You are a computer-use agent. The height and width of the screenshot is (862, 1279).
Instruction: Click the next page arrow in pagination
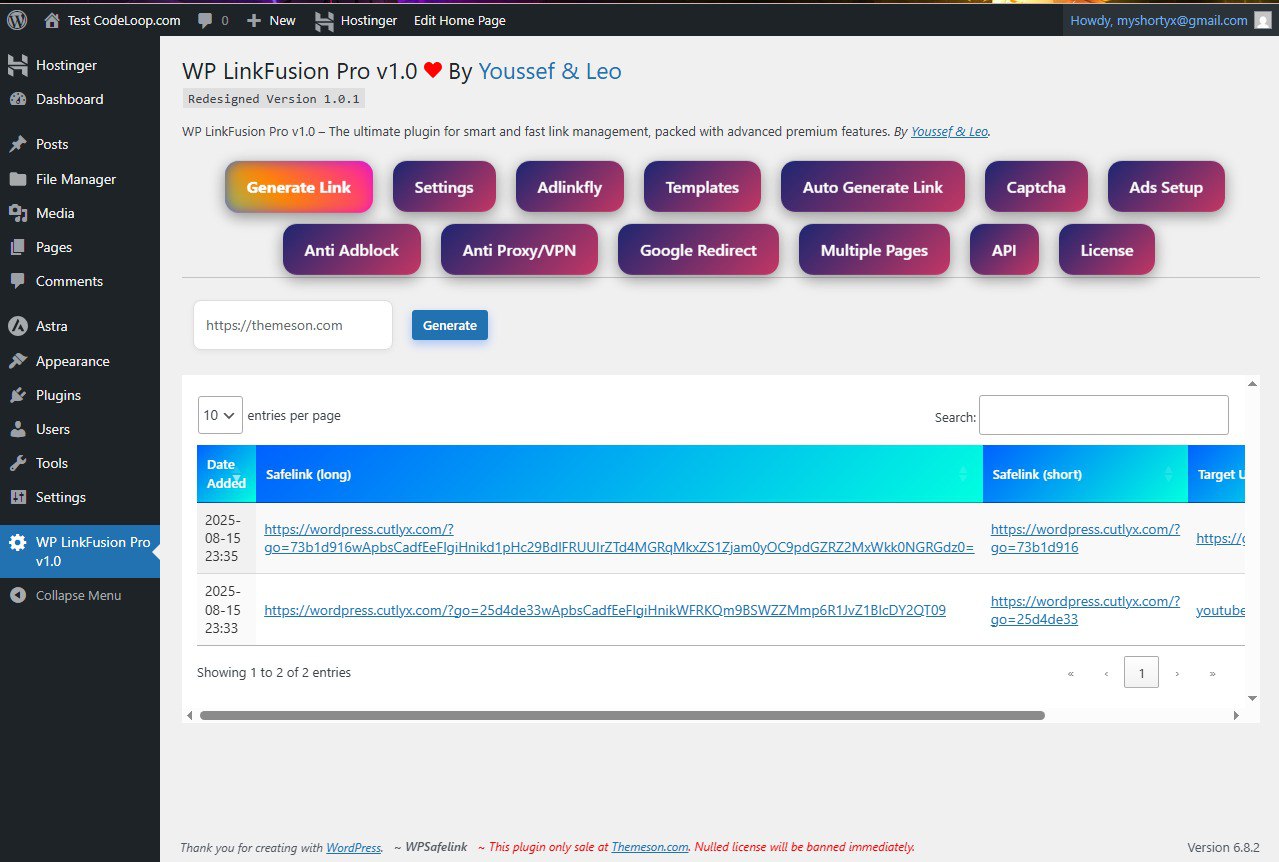coord(1177,673)
